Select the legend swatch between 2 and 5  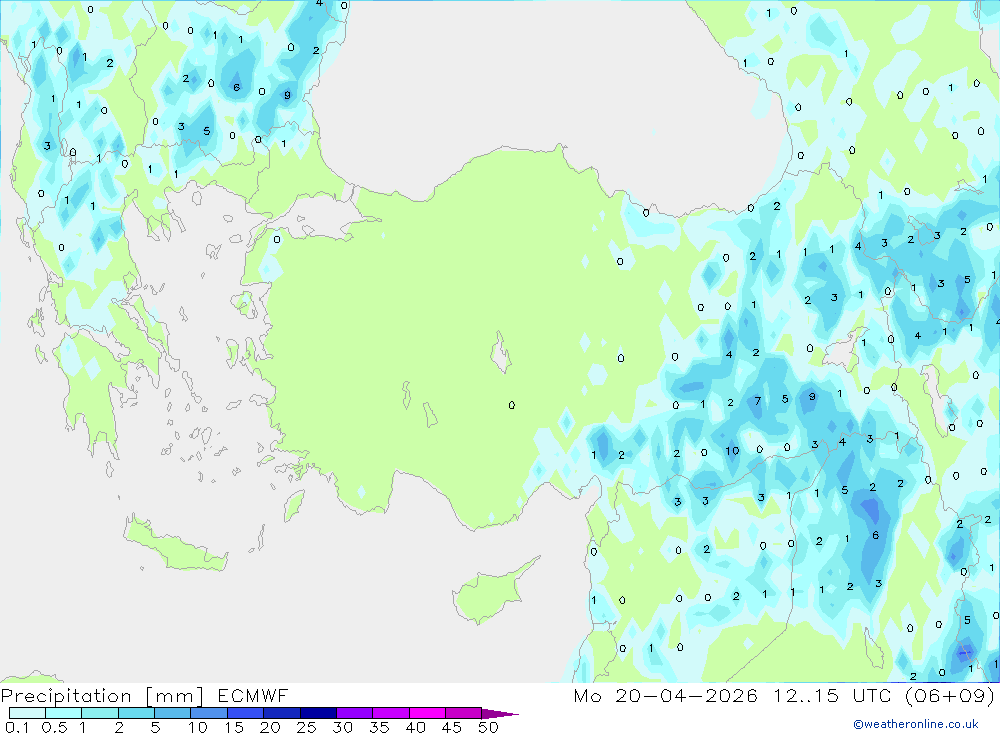pyautogui.click(x=136, y=713)
